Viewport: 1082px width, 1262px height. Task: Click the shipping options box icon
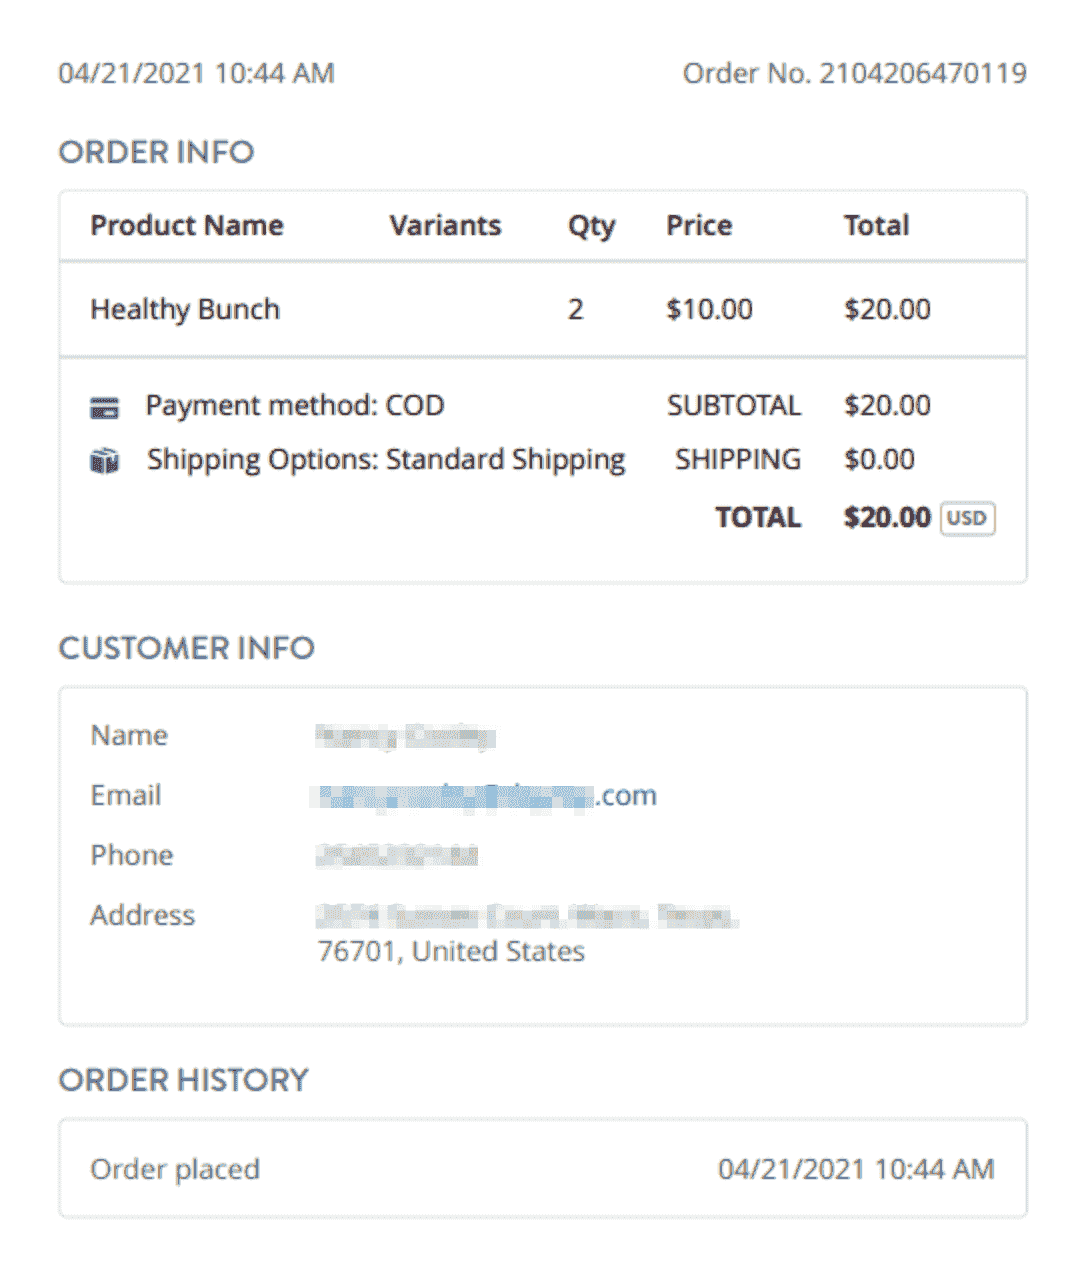(104, 461)
